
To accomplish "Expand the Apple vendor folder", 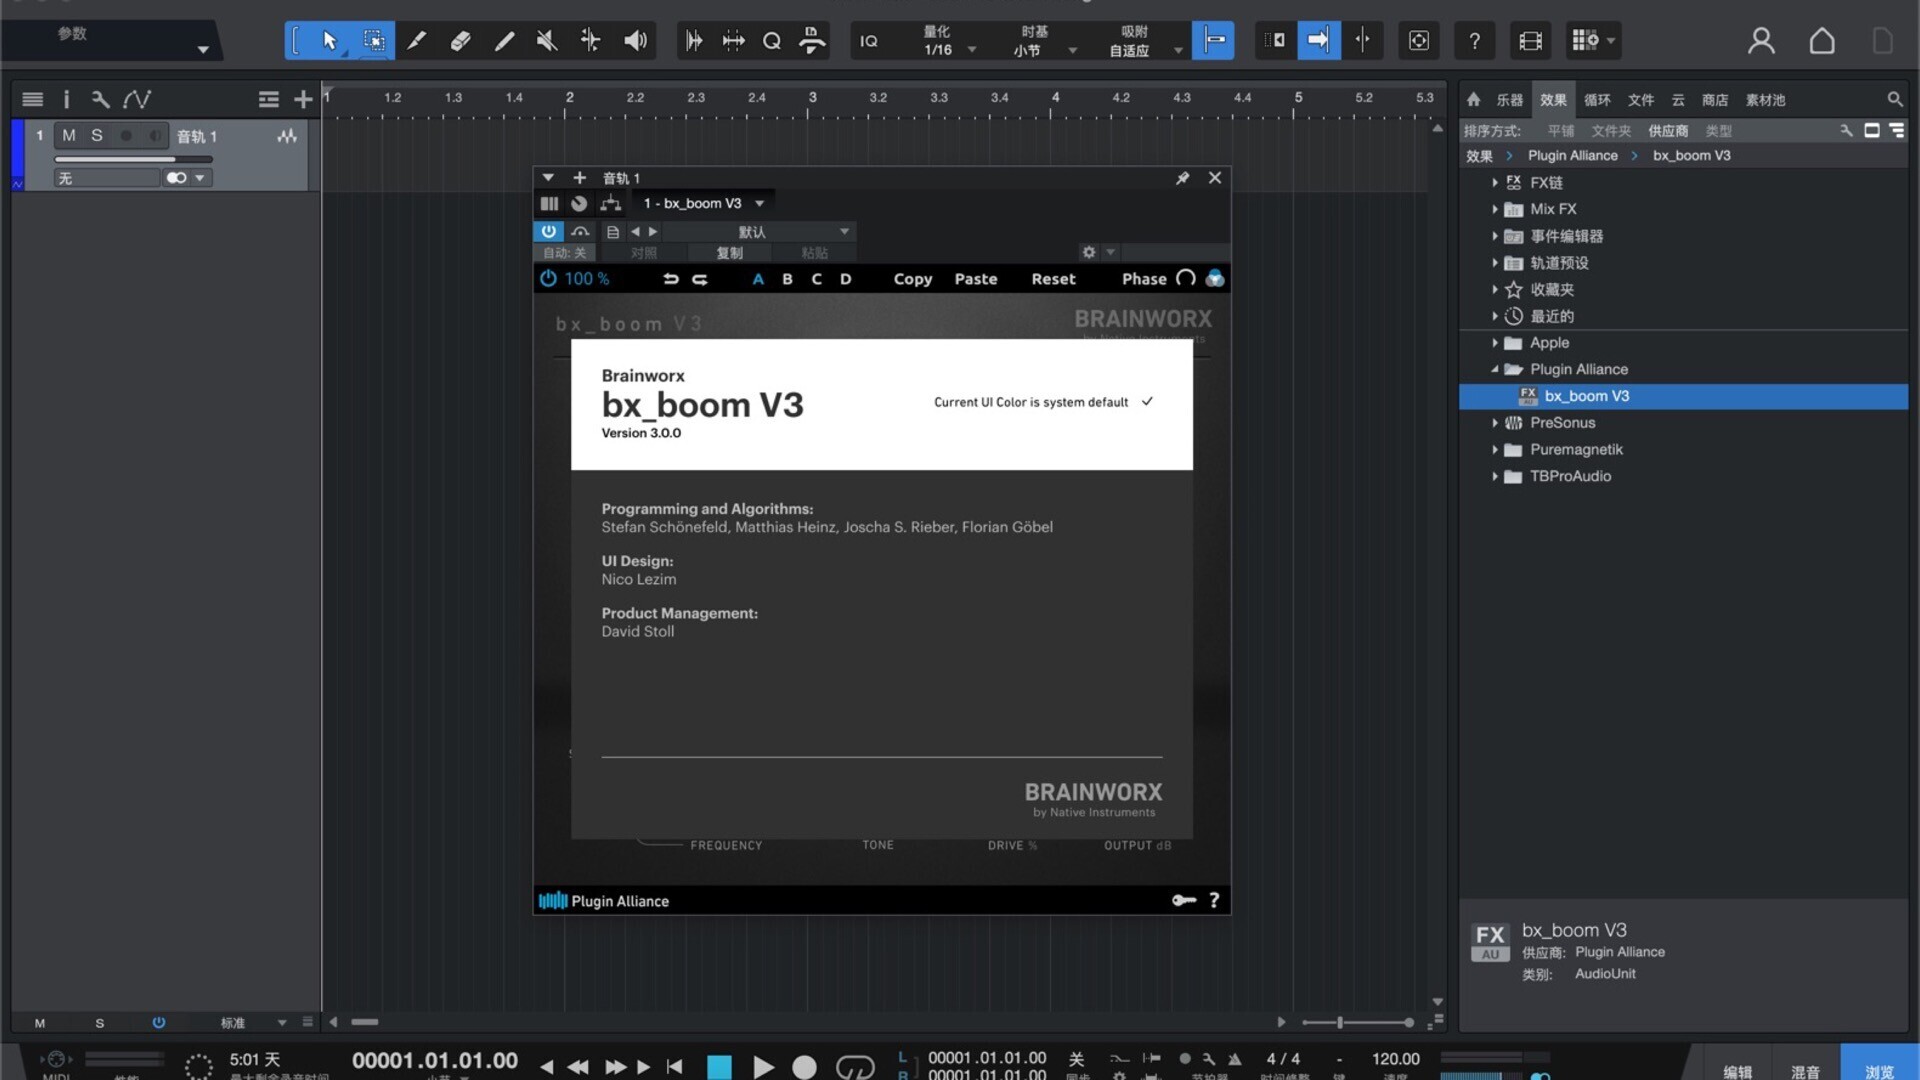I will 1495,343.
